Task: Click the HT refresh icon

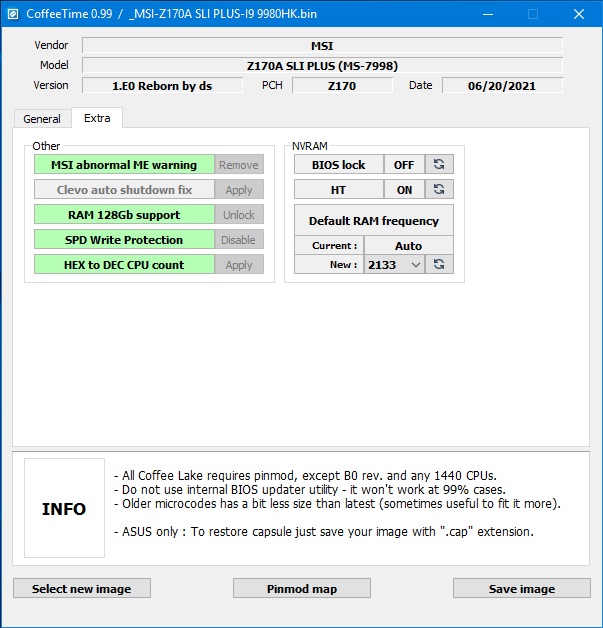Action: tap(439, 189)
